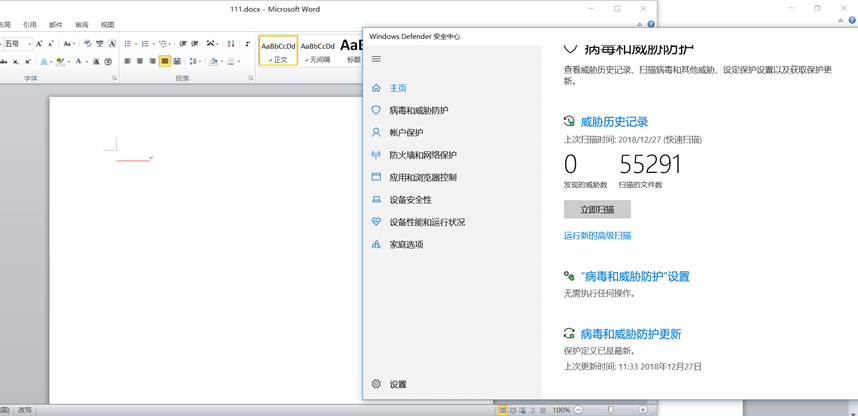The width and height of the screenshot is (858, 416).
Task: Switch to the 视图 ribbon tab in Word
Action: tap(108, 25)
